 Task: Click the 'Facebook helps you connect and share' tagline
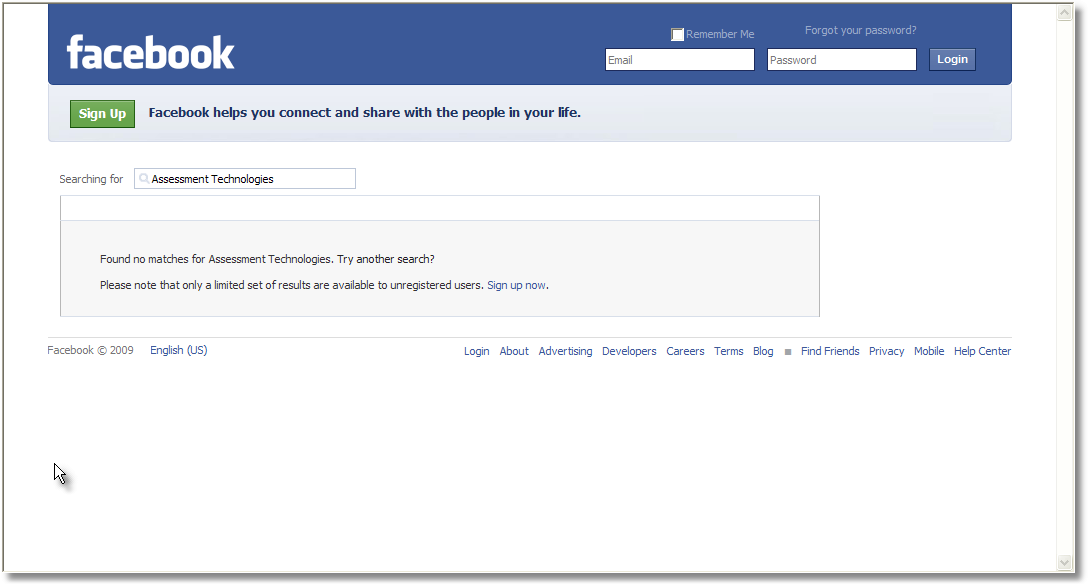click(x=365, y=113)
